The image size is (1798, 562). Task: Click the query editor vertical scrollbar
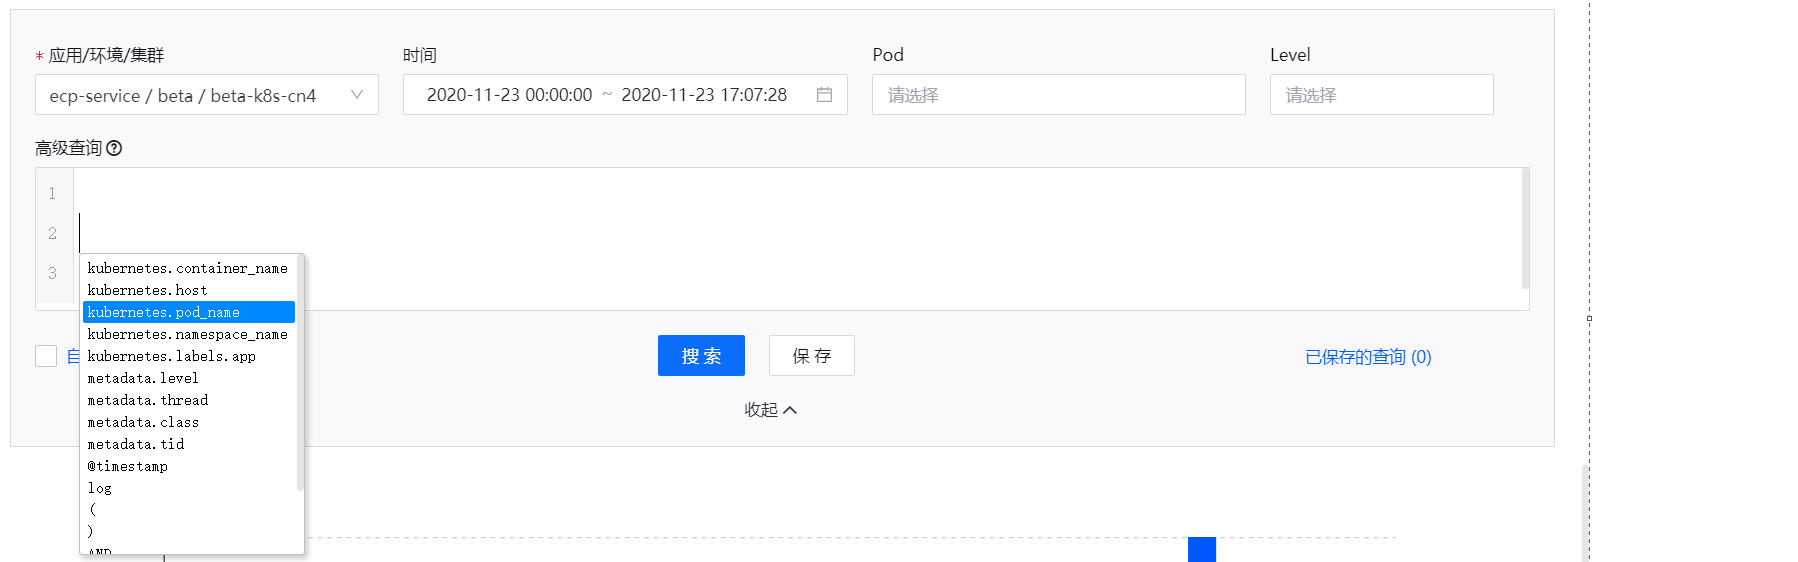[x=1524, y=230]
